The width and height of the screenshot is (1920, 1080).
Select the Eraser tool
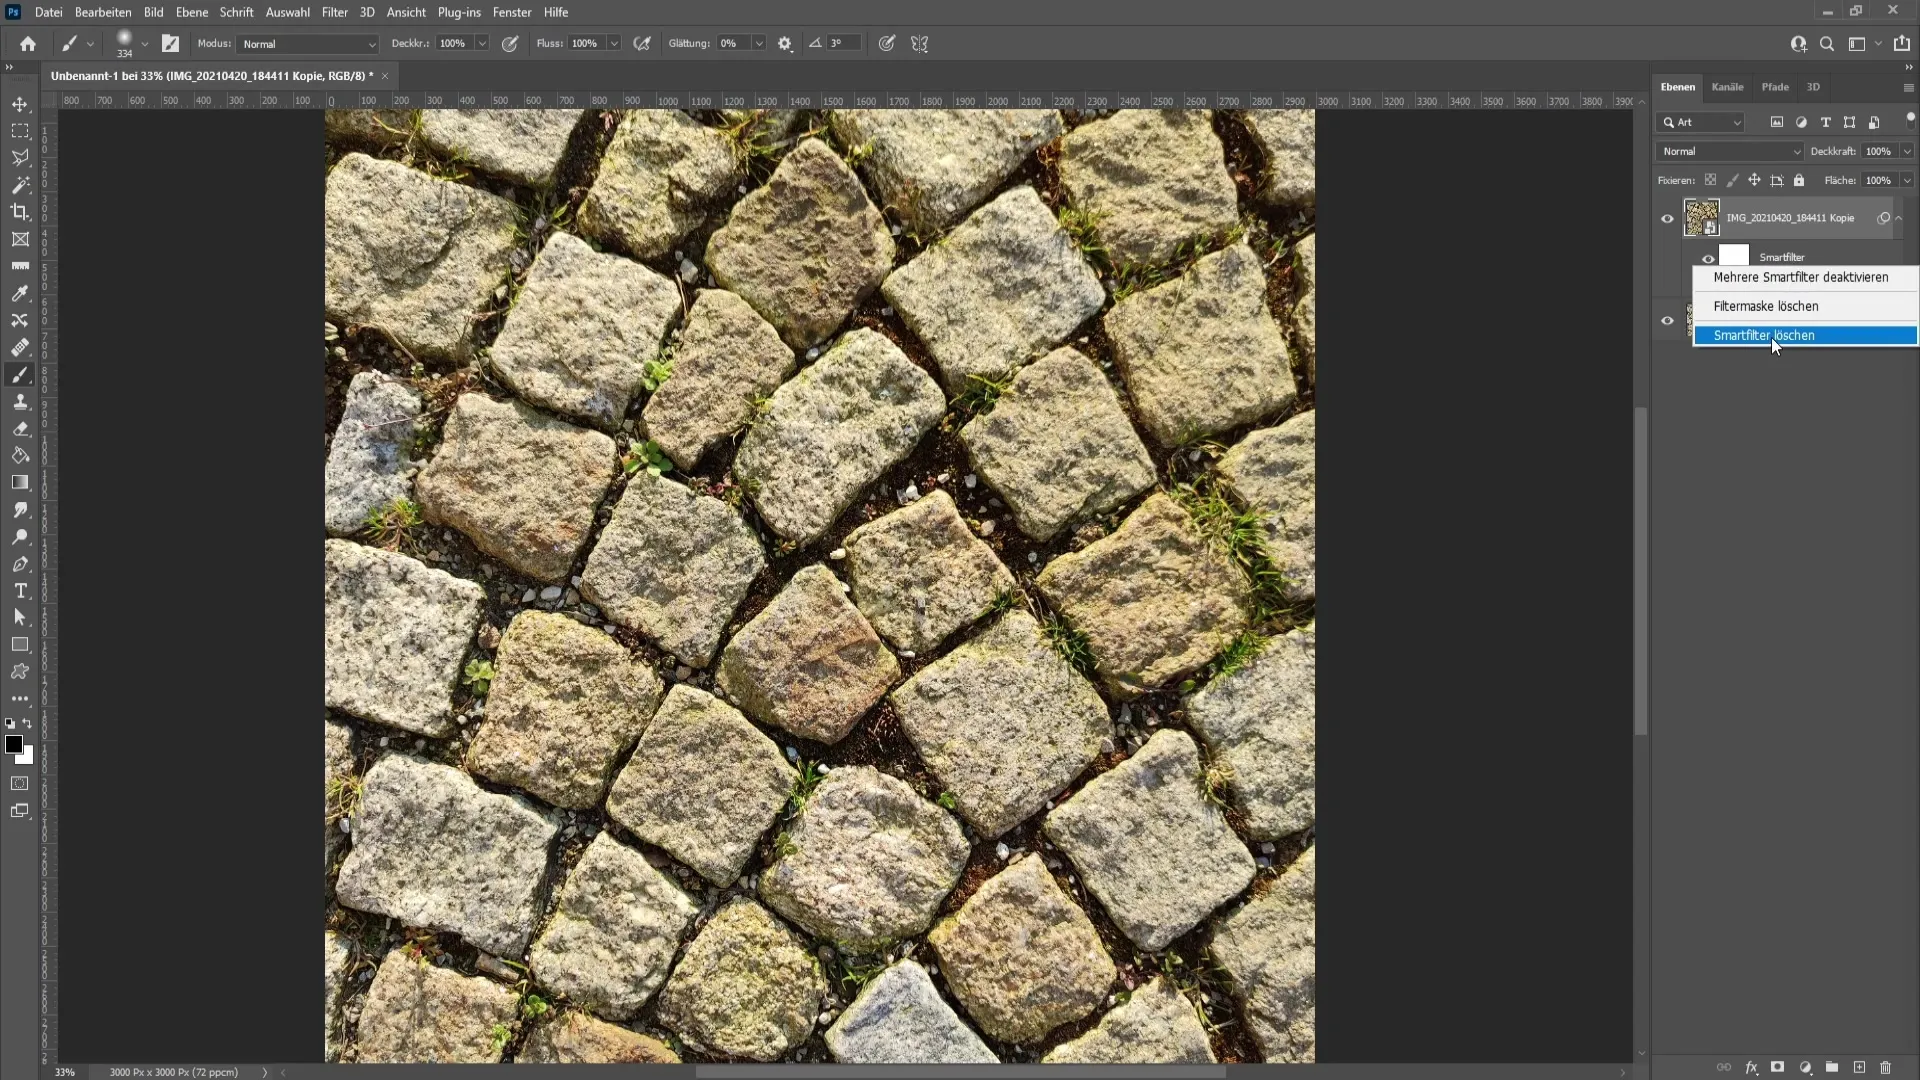[x=18, y=427]
